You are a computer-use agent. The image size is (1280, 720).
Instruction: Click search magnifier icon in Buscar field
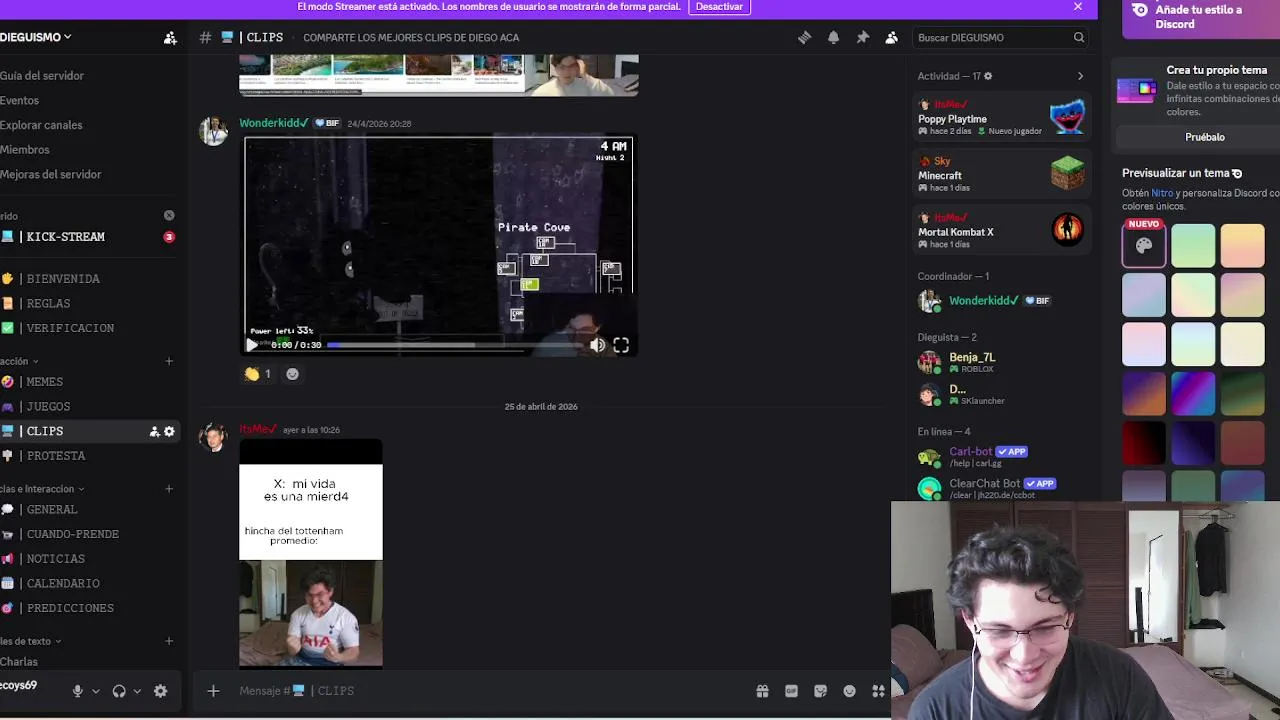point(1079,37)
